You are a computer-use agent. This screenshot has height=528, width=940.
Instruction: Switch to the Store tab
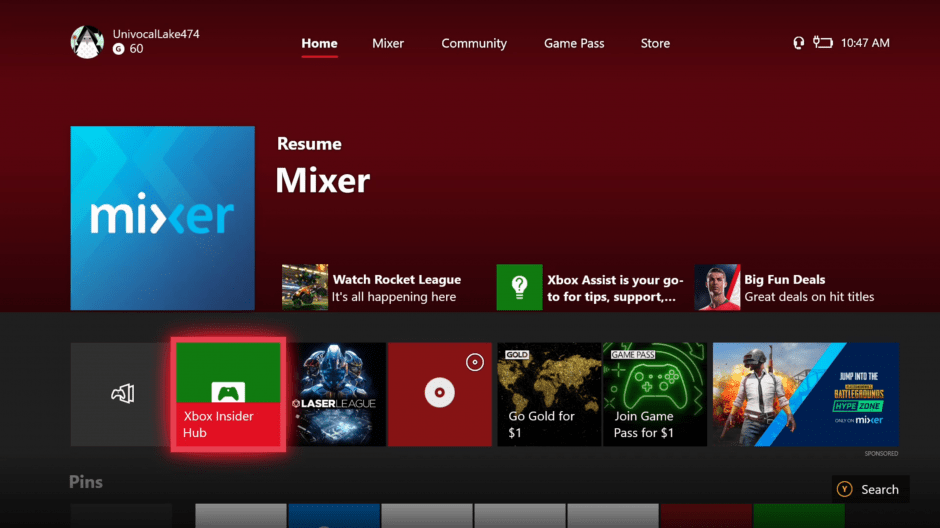(655, 43)
